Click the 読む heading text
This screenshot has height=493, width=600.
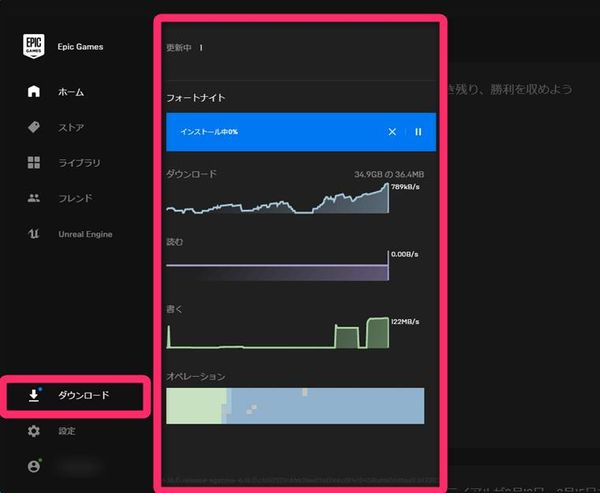[x=175, y=242]
